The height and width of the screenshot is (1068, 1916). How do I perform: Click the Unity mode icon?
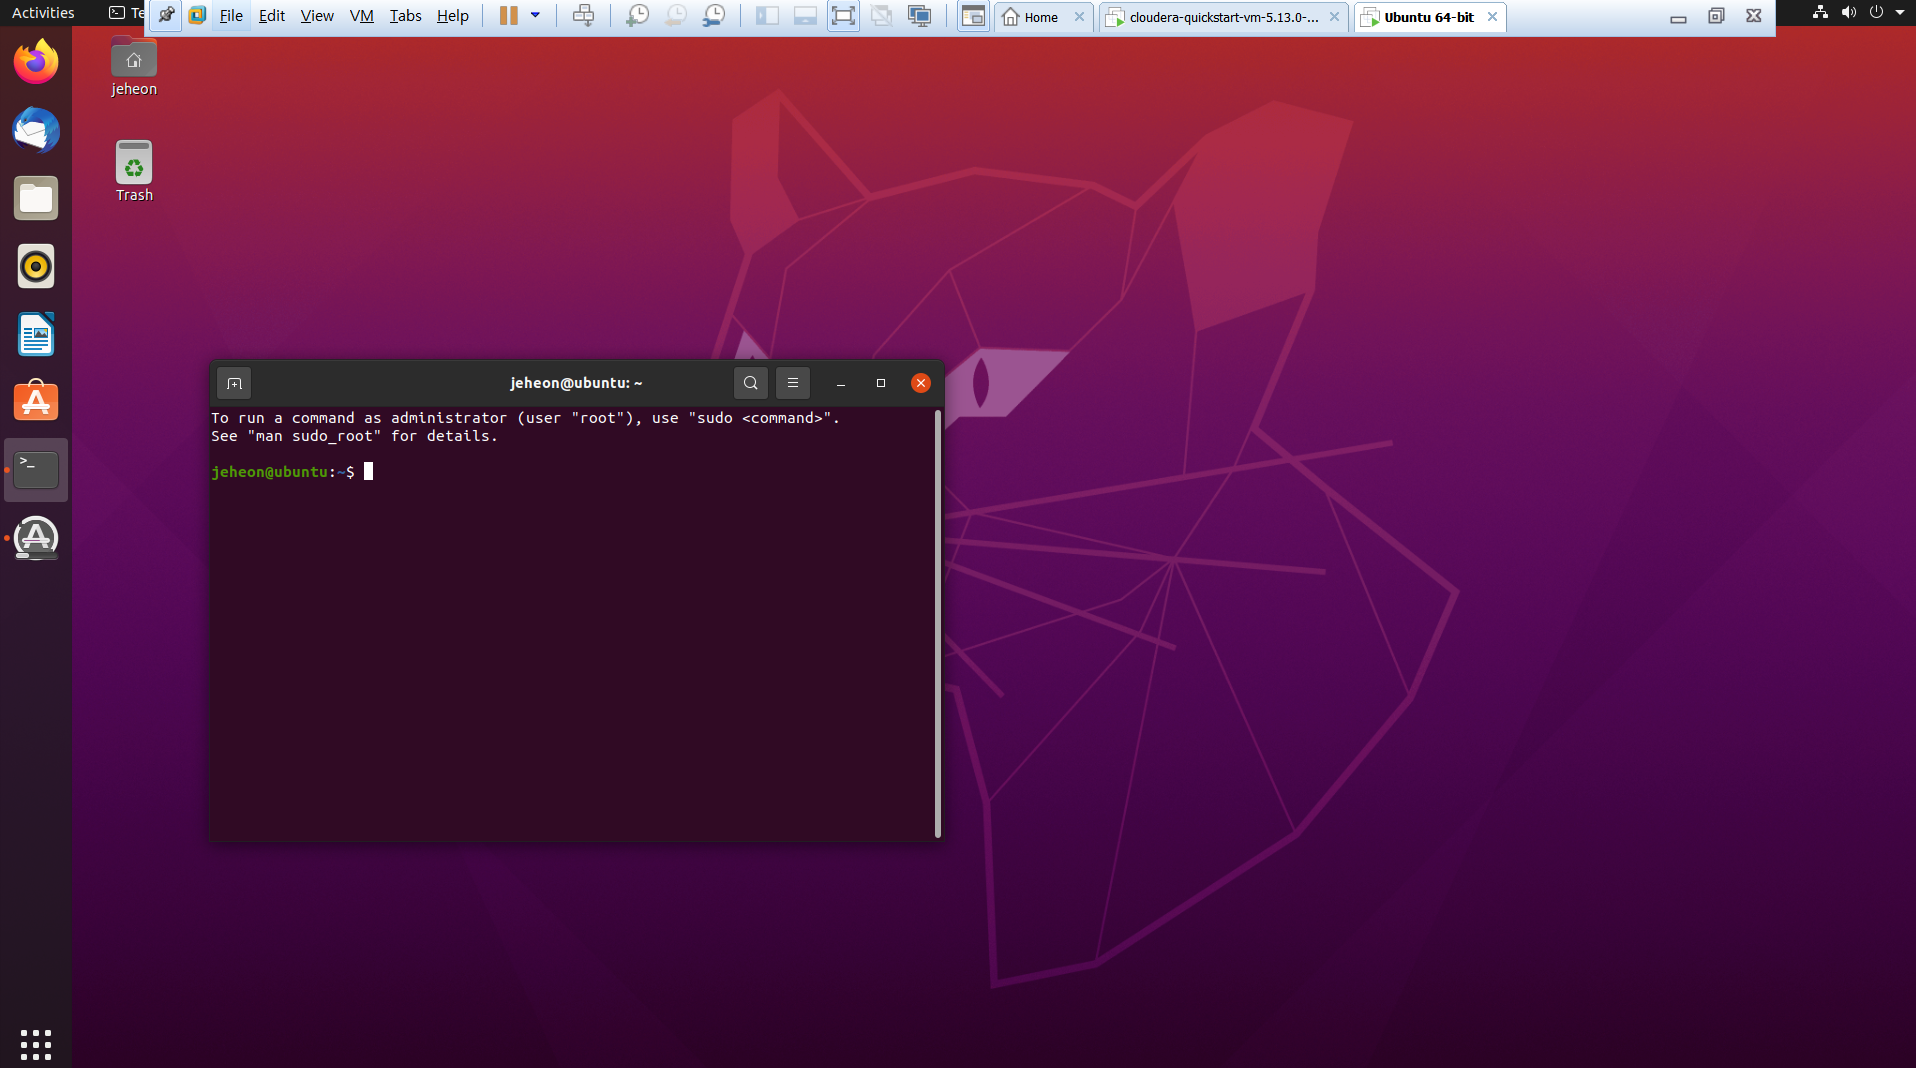[881, 15]
